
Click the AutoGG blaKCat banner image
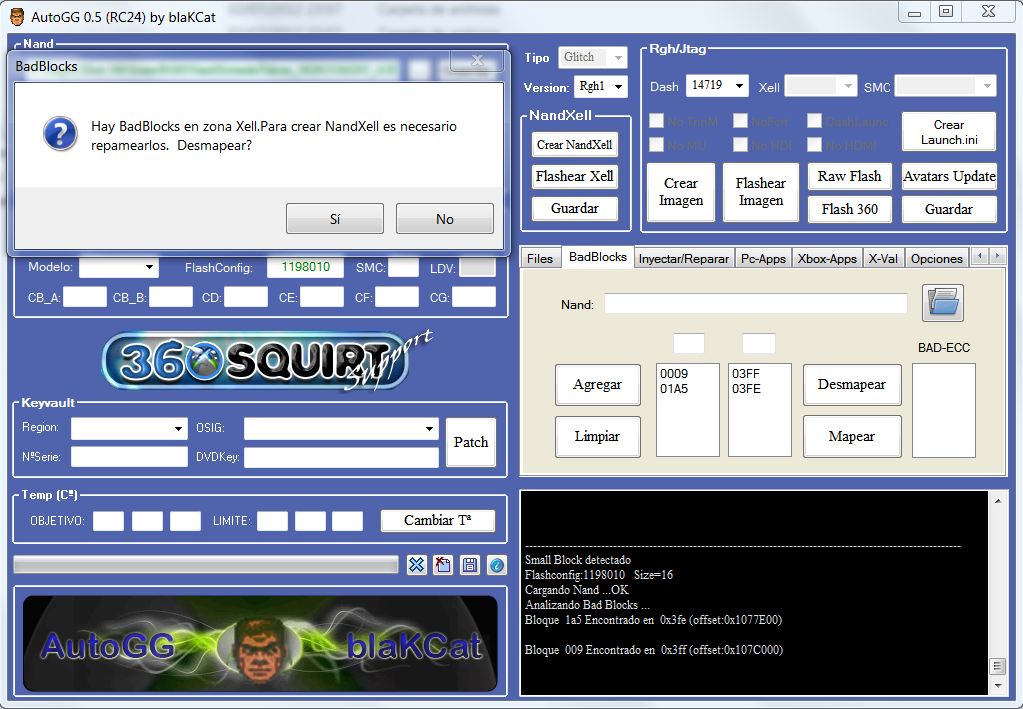coord(260,643)
